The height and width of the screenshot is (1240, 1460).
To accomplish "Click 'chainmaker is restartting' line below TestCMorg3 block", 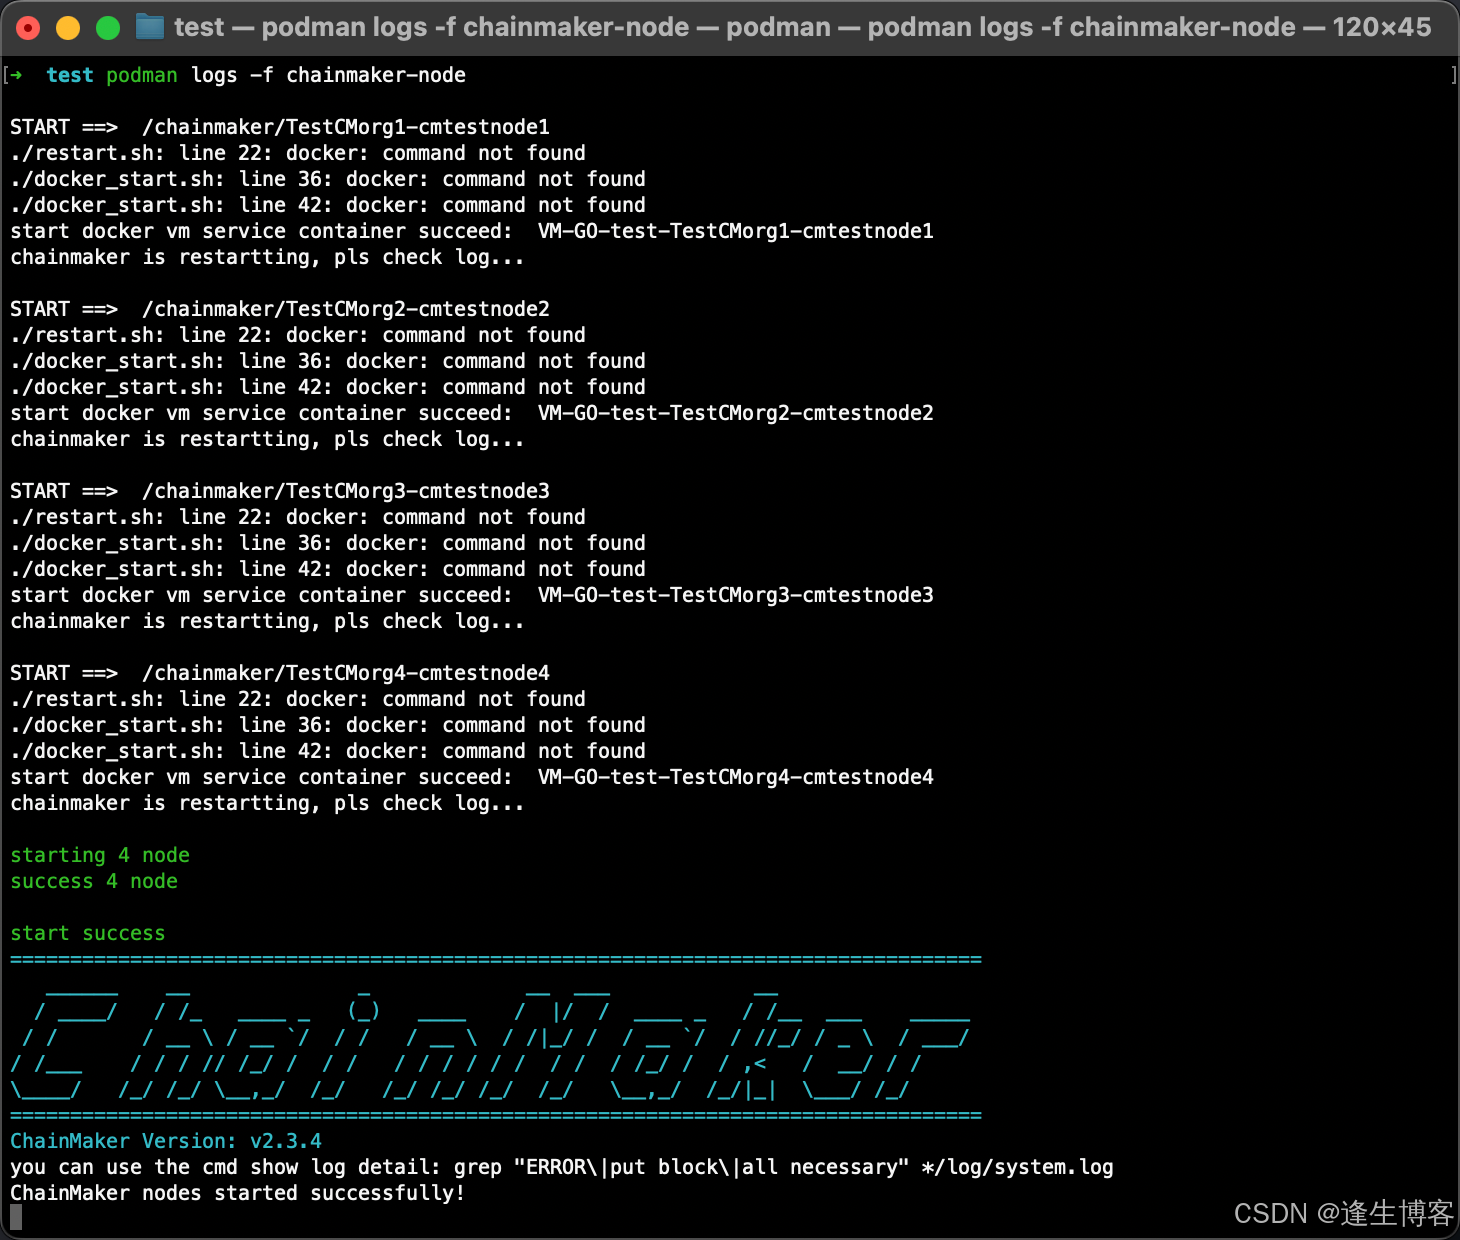I will pyautogui.click(x=267, y=621).
